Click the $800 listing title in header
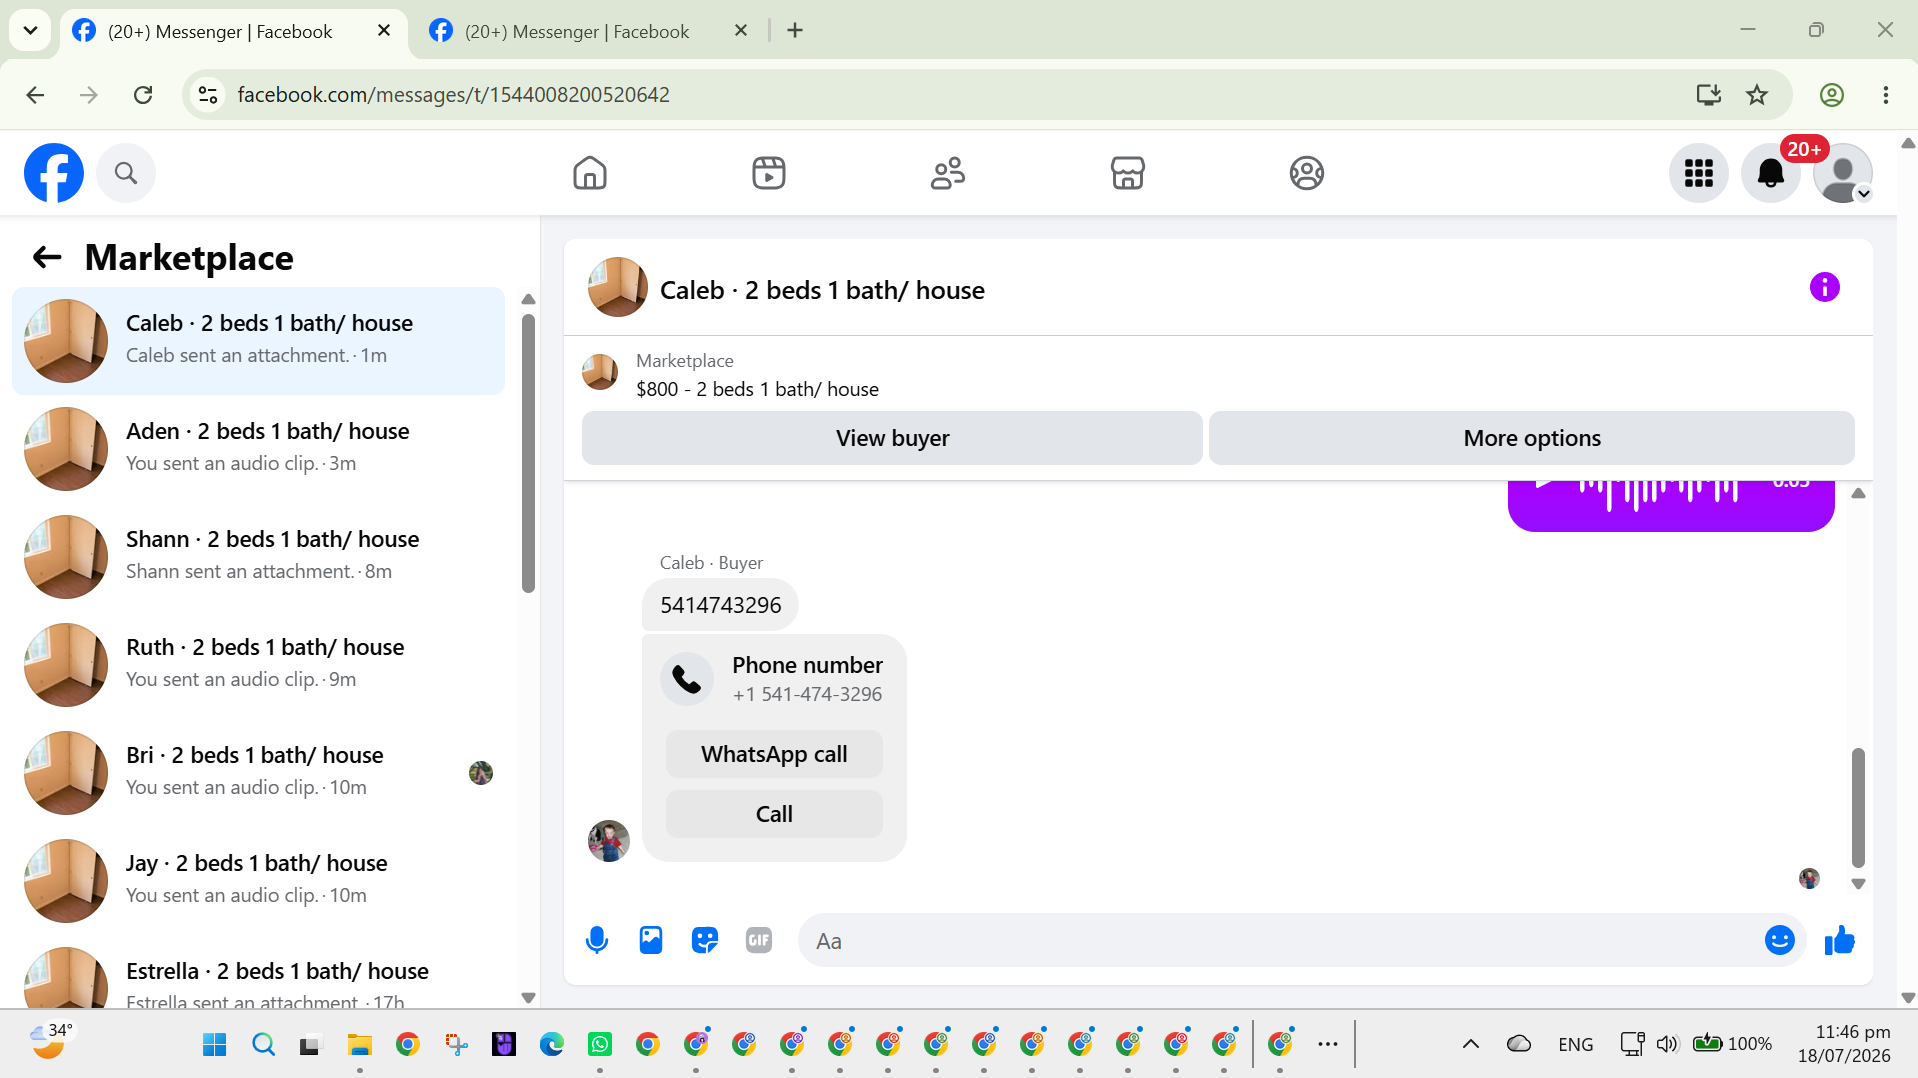 [x=757, y=389]
